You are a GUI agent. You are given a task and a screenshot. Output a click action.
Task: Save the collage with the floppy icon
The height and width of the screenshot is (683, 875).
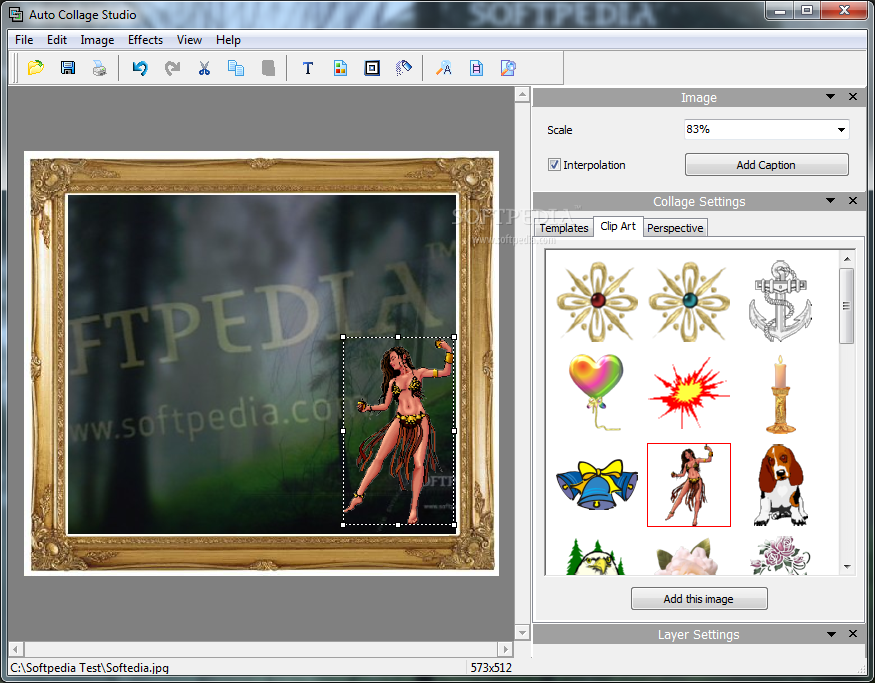point(68,68)
